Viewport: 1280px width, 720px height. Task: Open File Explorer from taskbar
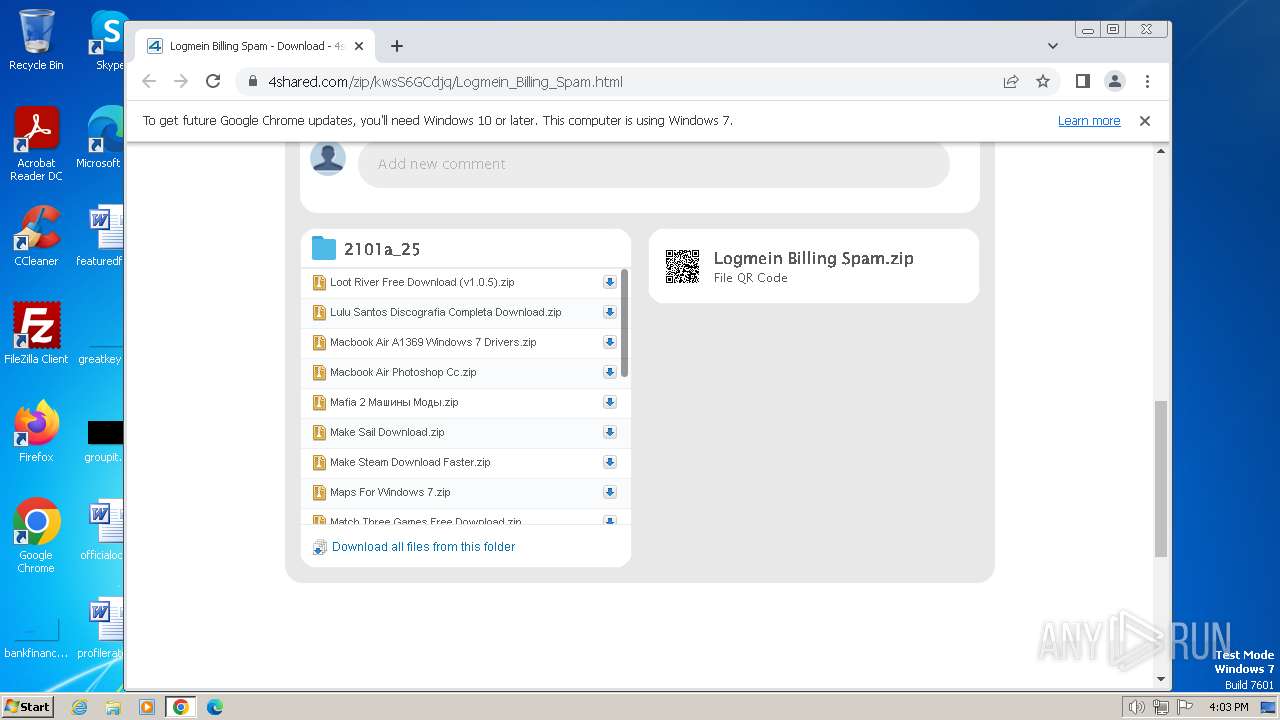click(x=113, y=707)
